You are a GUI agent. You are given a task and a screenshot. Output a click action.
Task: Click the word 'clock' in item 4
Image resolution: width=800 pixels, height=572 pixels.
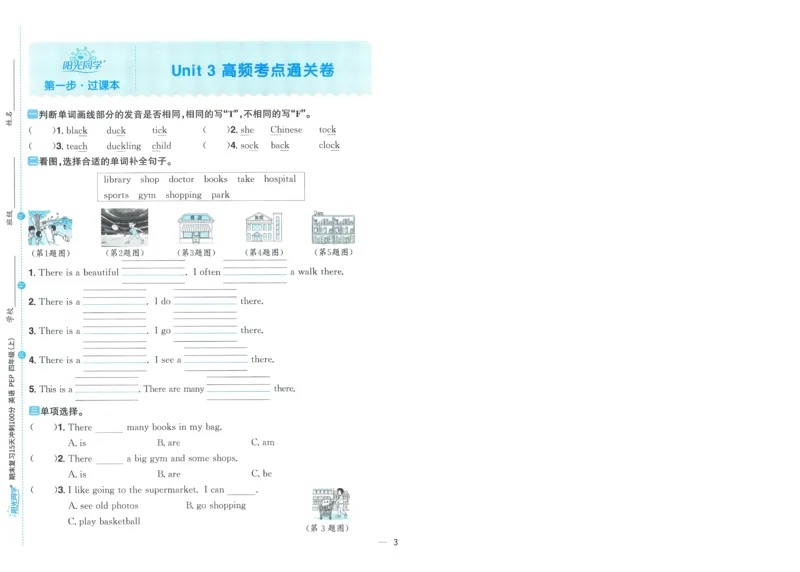[x=329, y=145]
